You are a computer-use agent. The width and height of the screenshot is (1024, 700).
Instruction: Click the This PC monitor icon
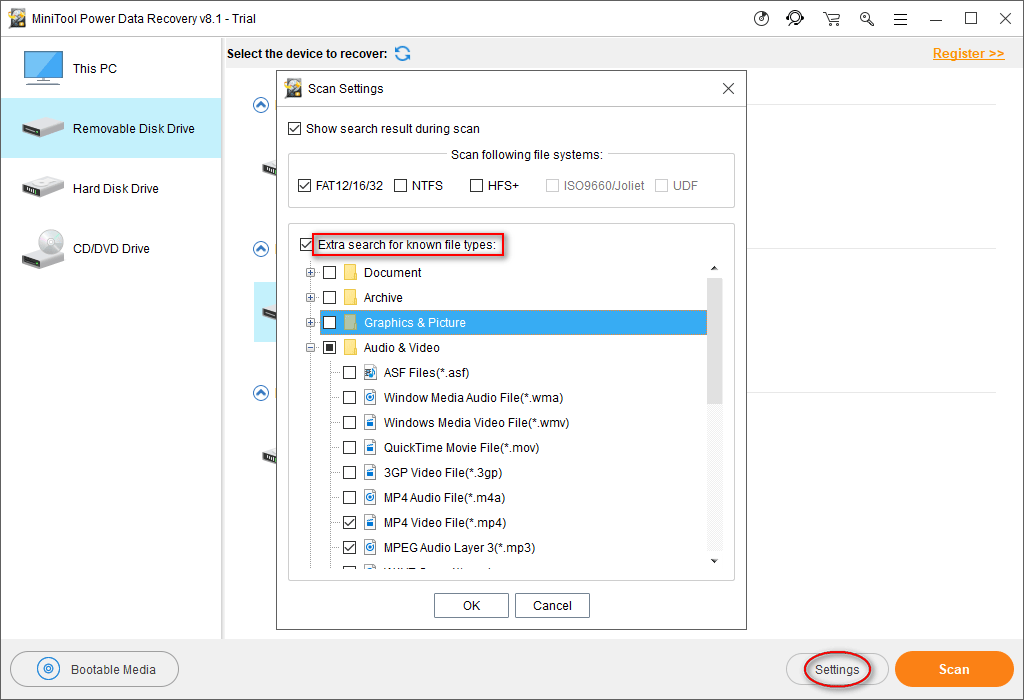(x=43, y=68)
